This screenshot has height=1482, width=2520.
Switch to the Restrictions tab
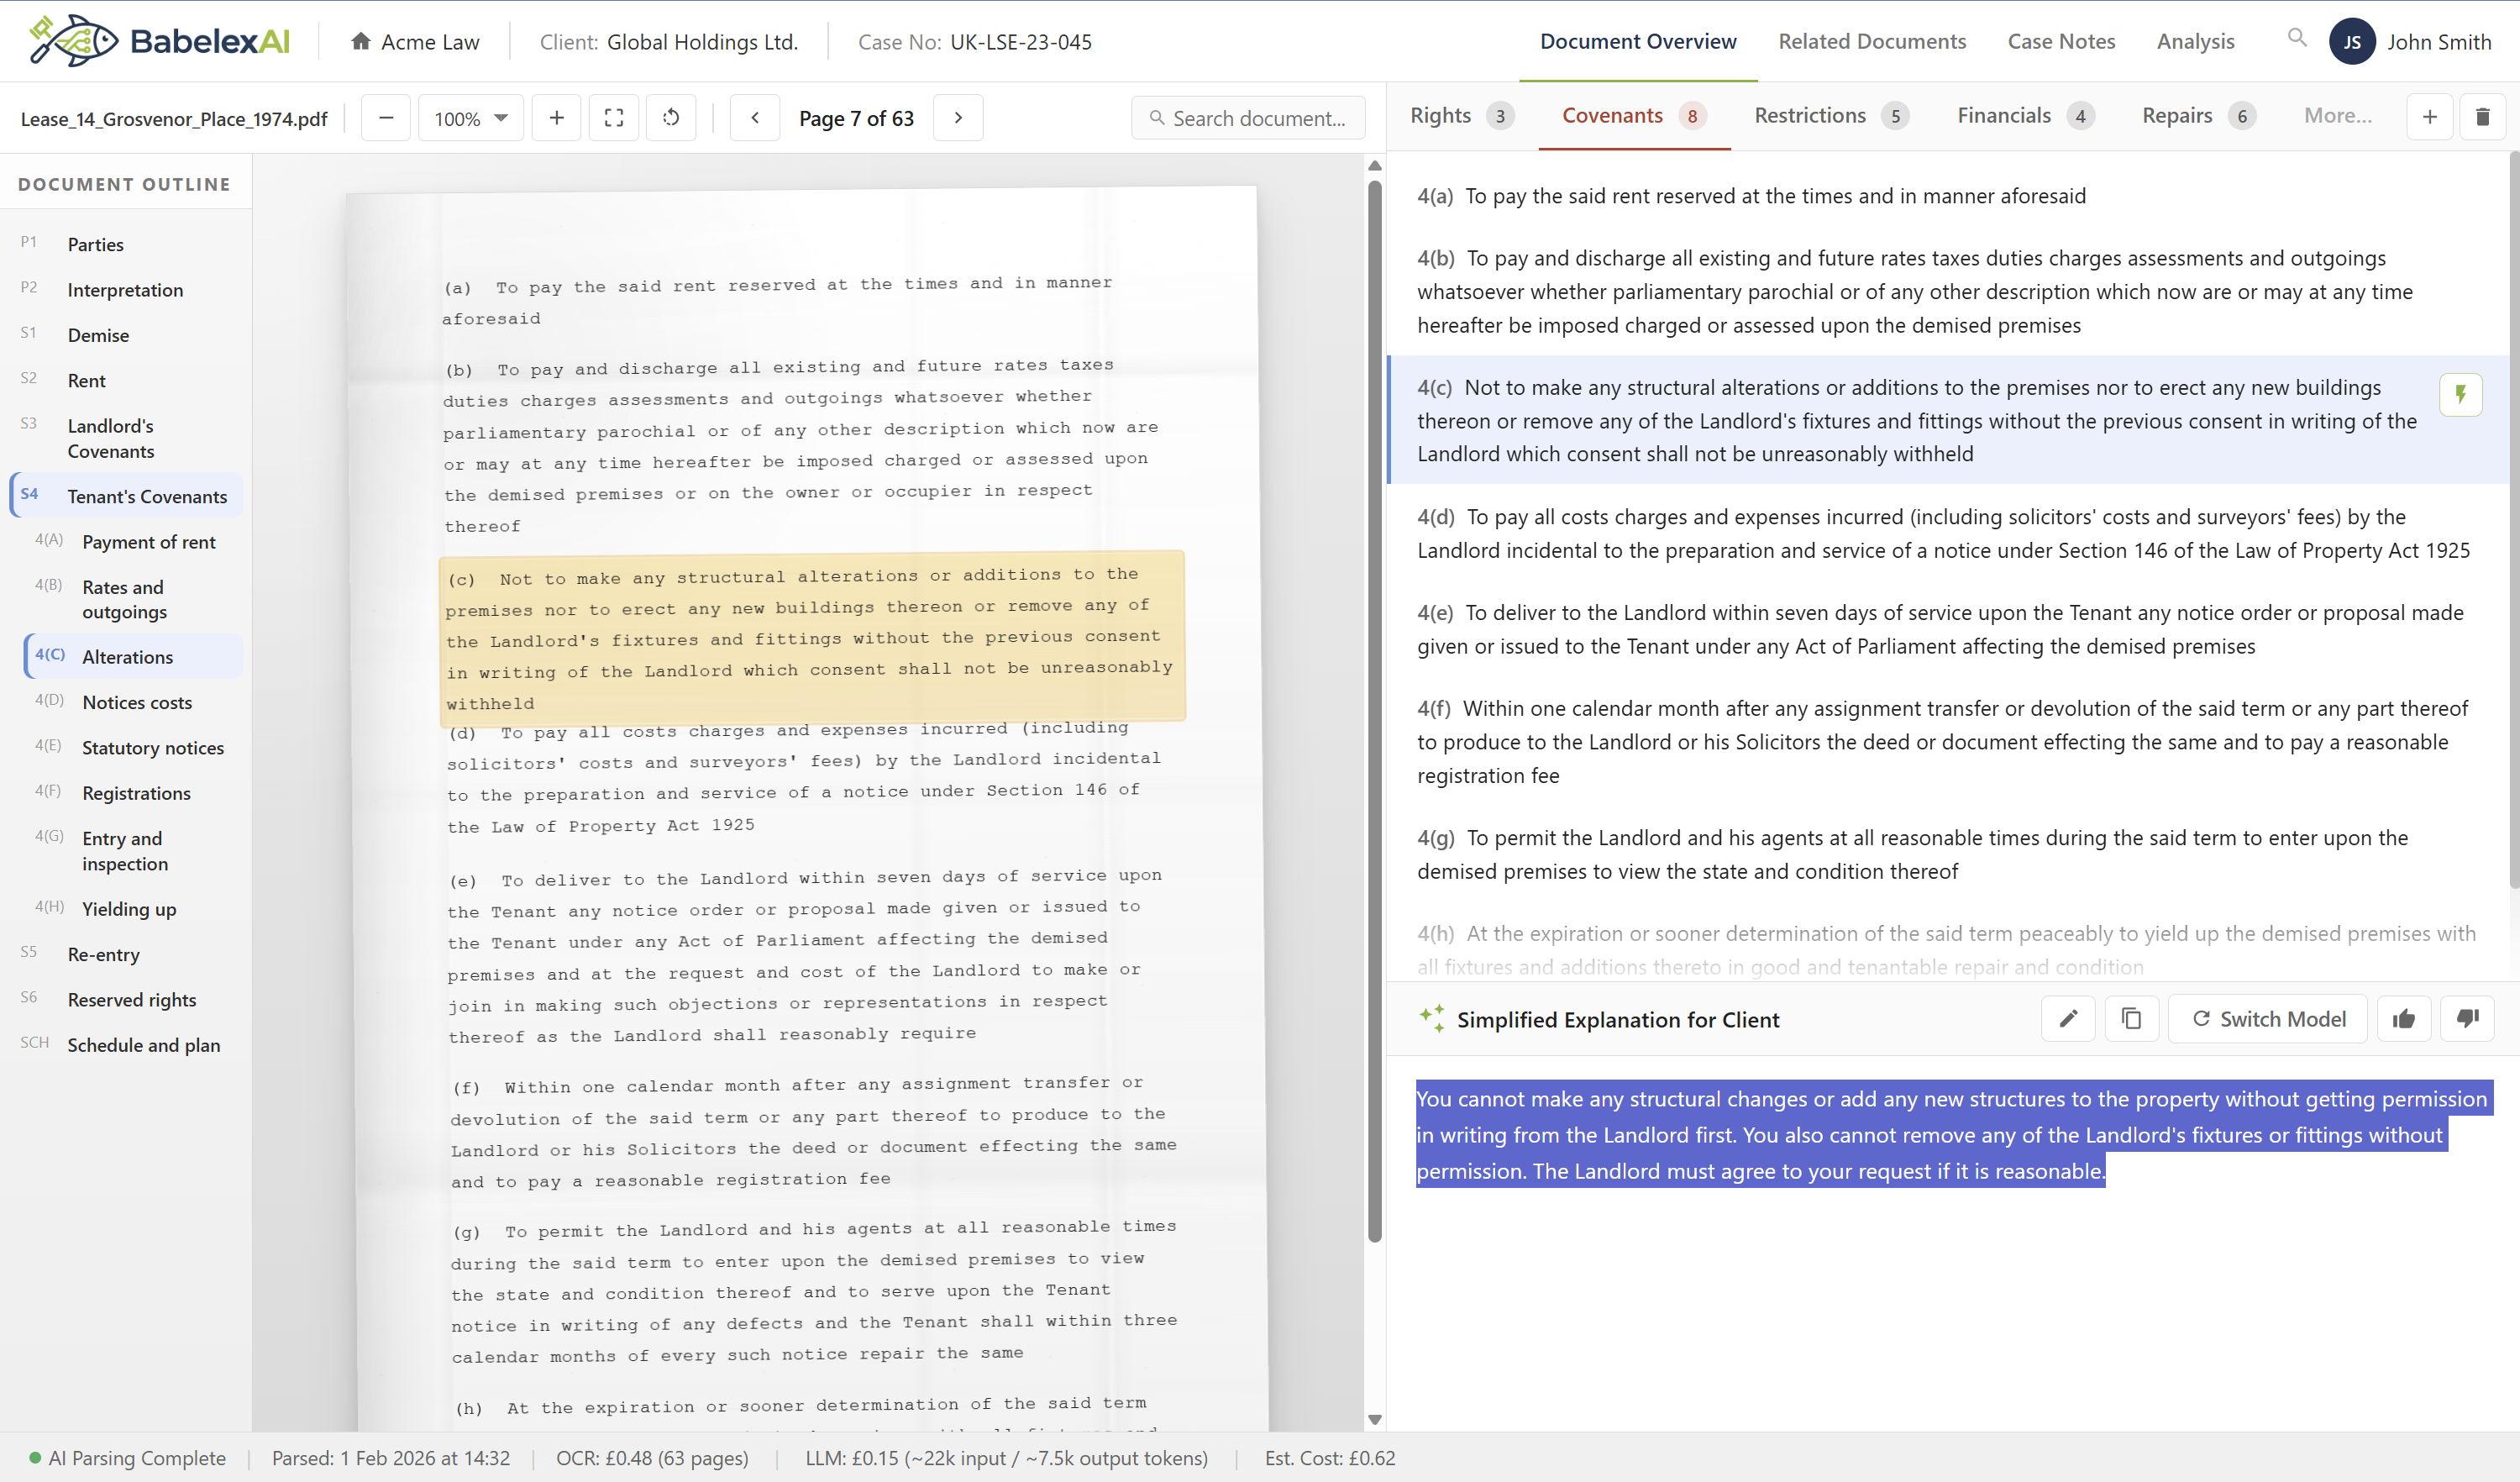(1831, 116)
